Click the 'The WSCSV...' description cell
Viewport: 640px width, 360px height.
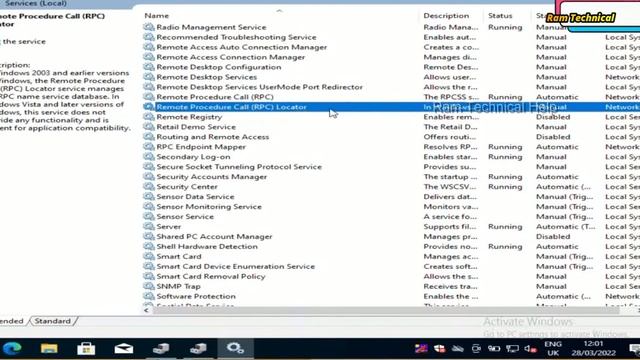[450, 187]
